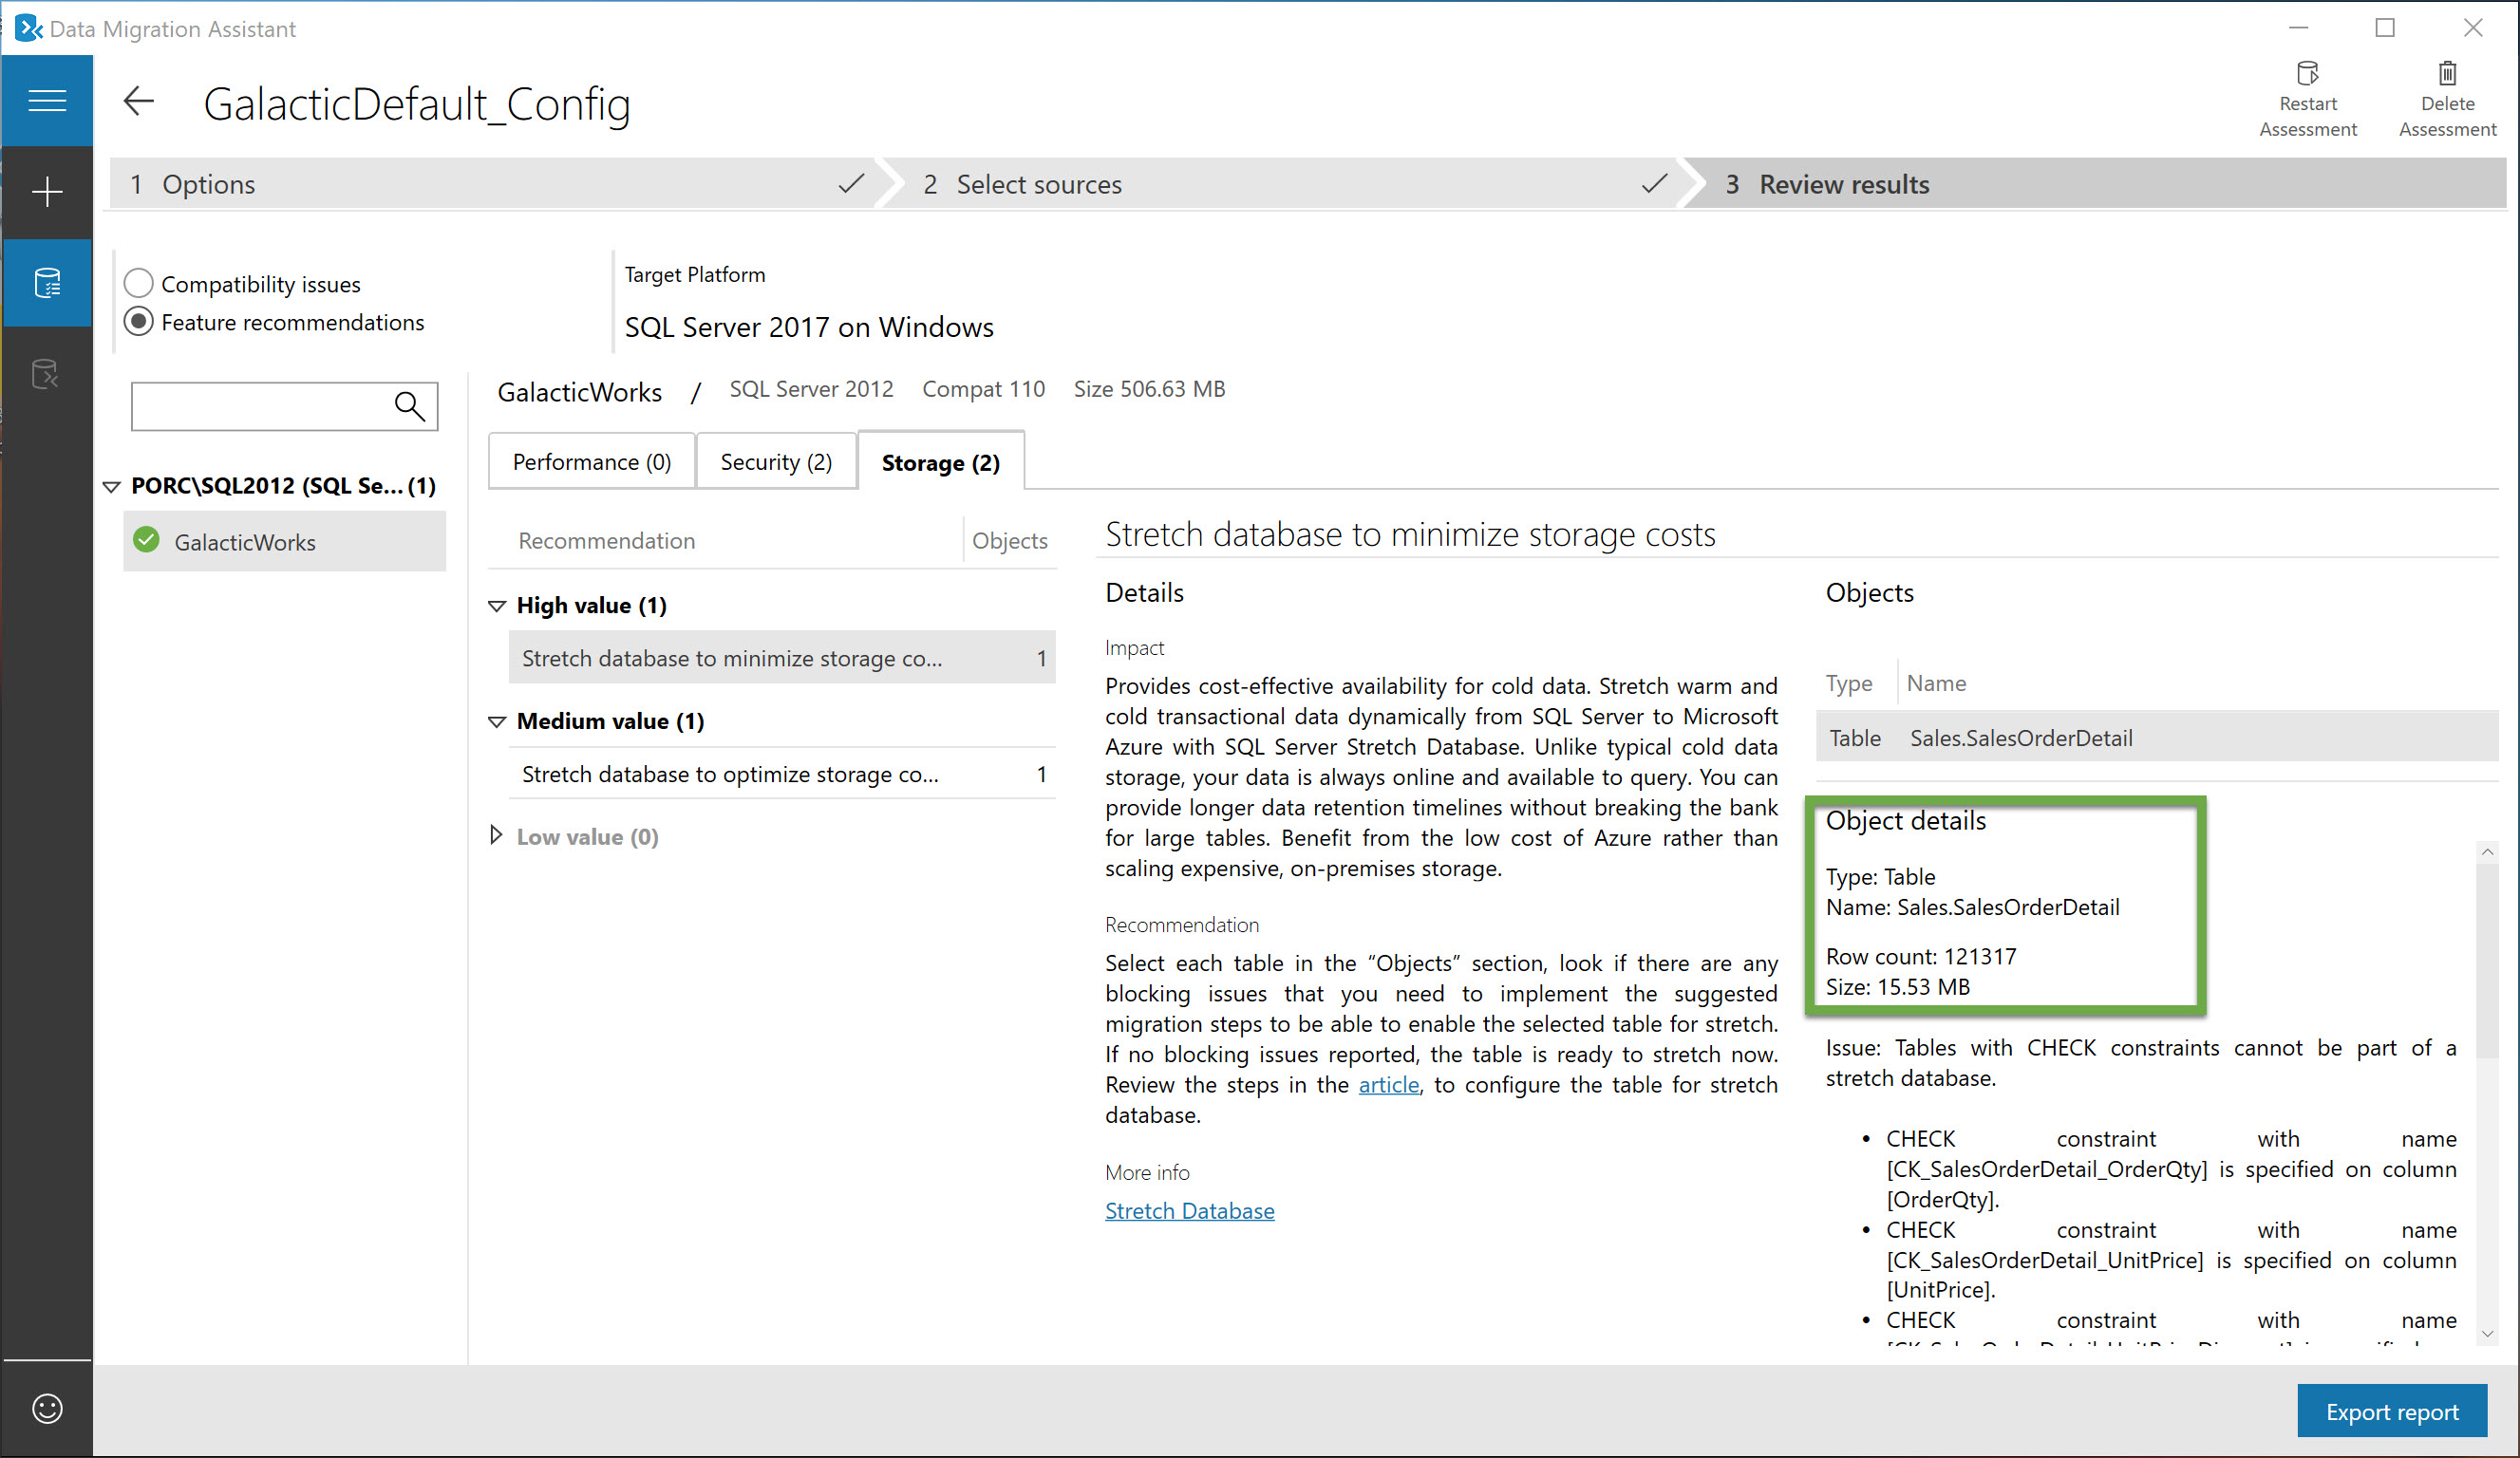This screenshot has height=1458, width=2520.
Task: Collapse the PORC\SQL2012 server node
Action: 112,486
